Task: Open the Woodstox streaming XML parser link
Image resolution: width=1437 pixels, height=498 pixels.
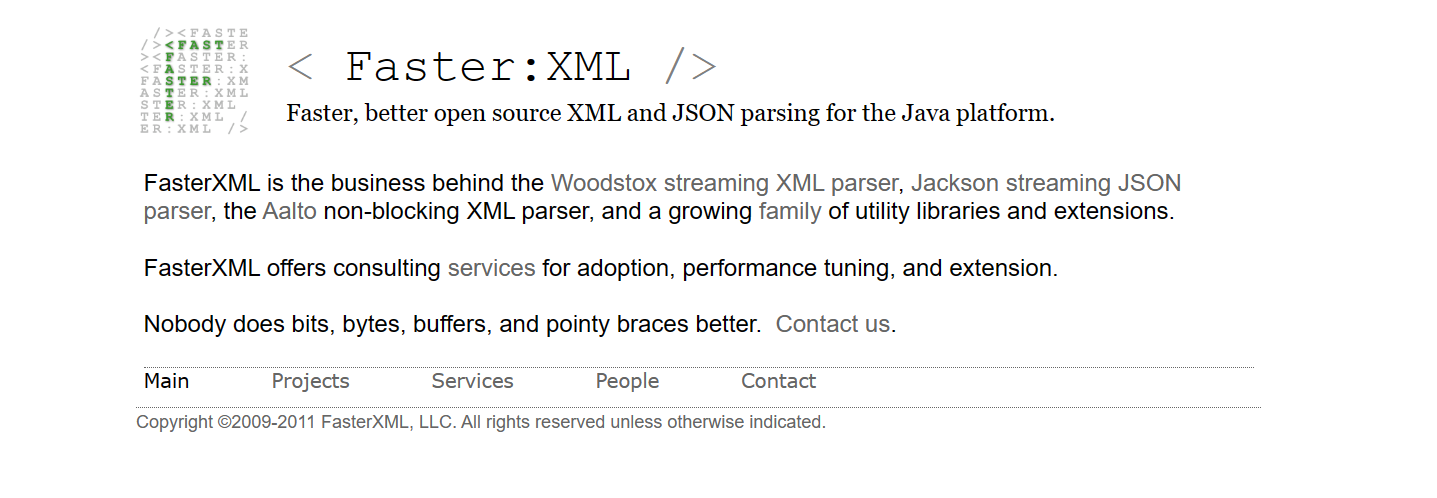Action: tap(724, 183)
